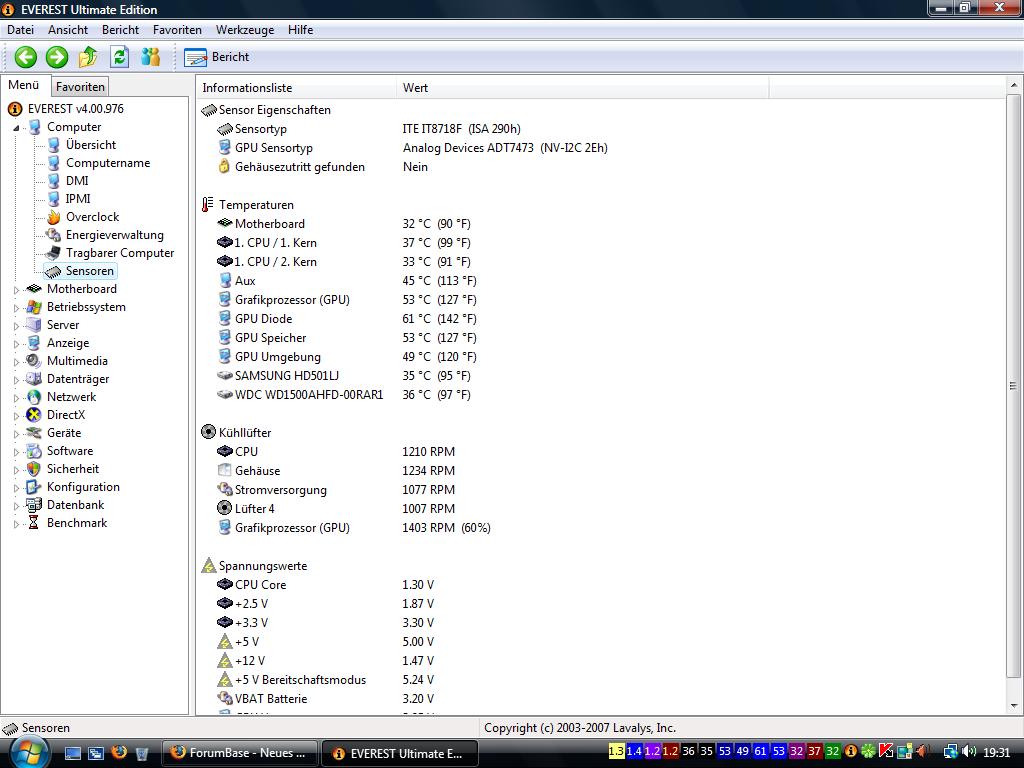Open the Werkzeuge menu

pos(245,30)
